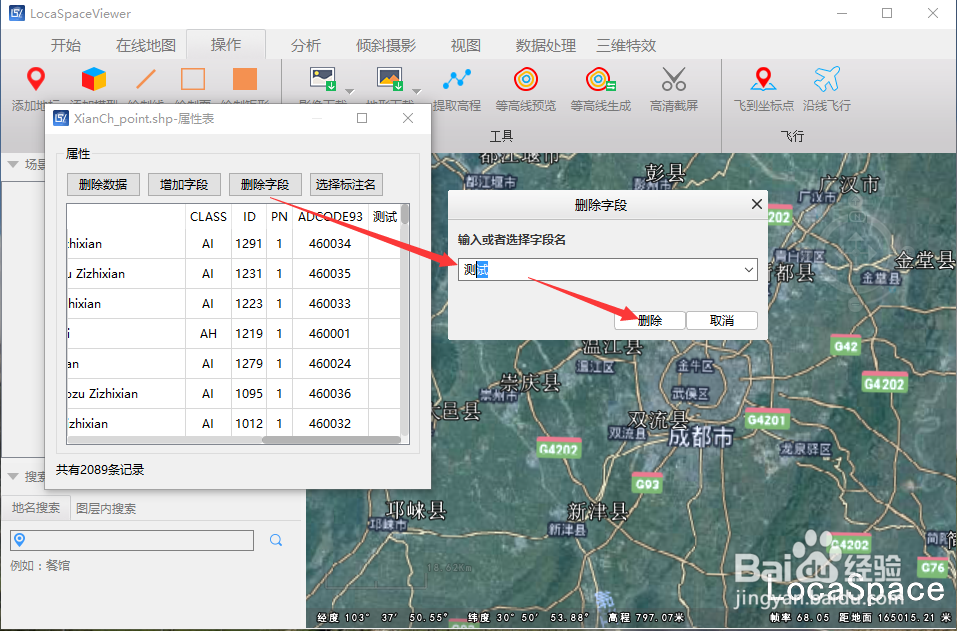Click cell with ID 1095
The height and width of the screenshot is (631, 957).
(249, 394)
